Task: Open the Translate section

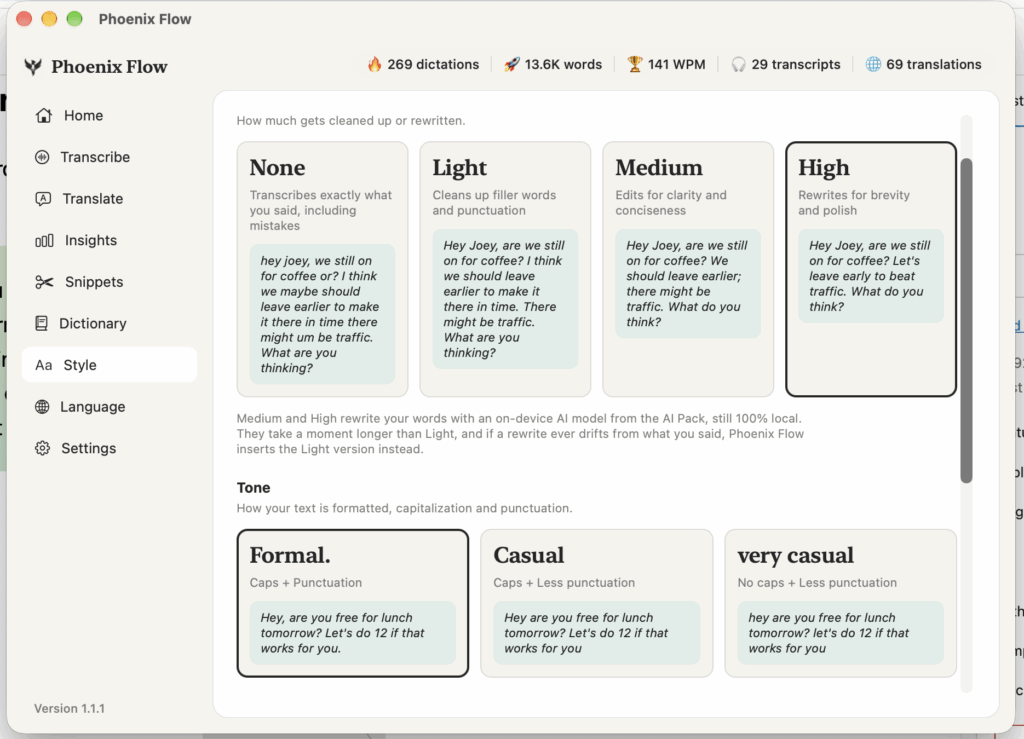Action: [x=109, y=199]
